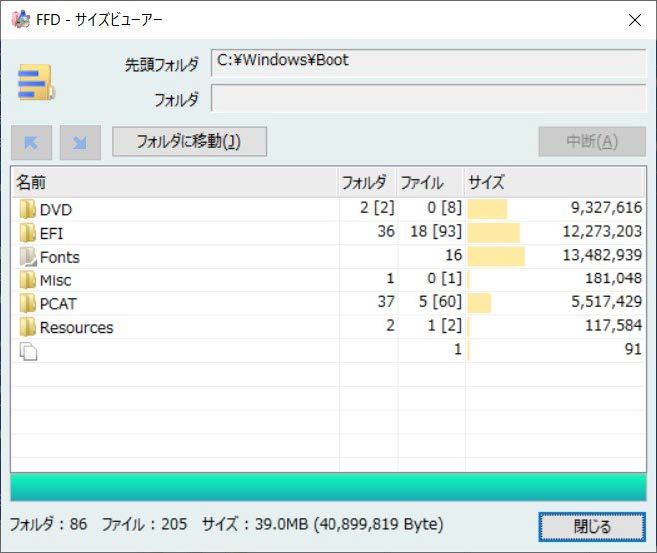The height and width of the screenshot is (553, 657).
Task: Click the DVD row size bar
Action: pyautogui.click(x=487, y=209)
